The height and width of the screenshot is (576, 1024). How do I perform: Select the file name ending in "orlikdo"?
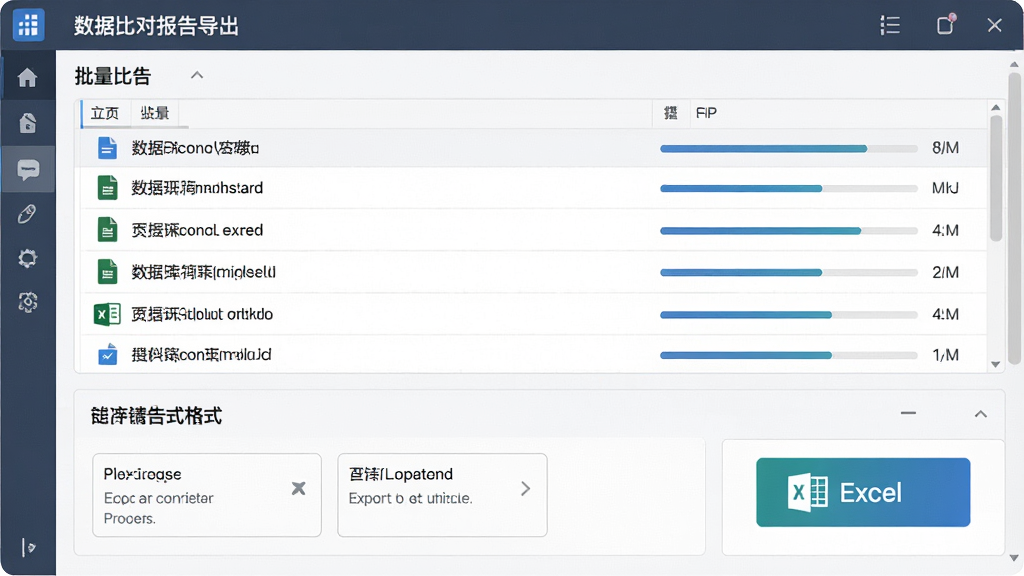(x=202, y=314)
